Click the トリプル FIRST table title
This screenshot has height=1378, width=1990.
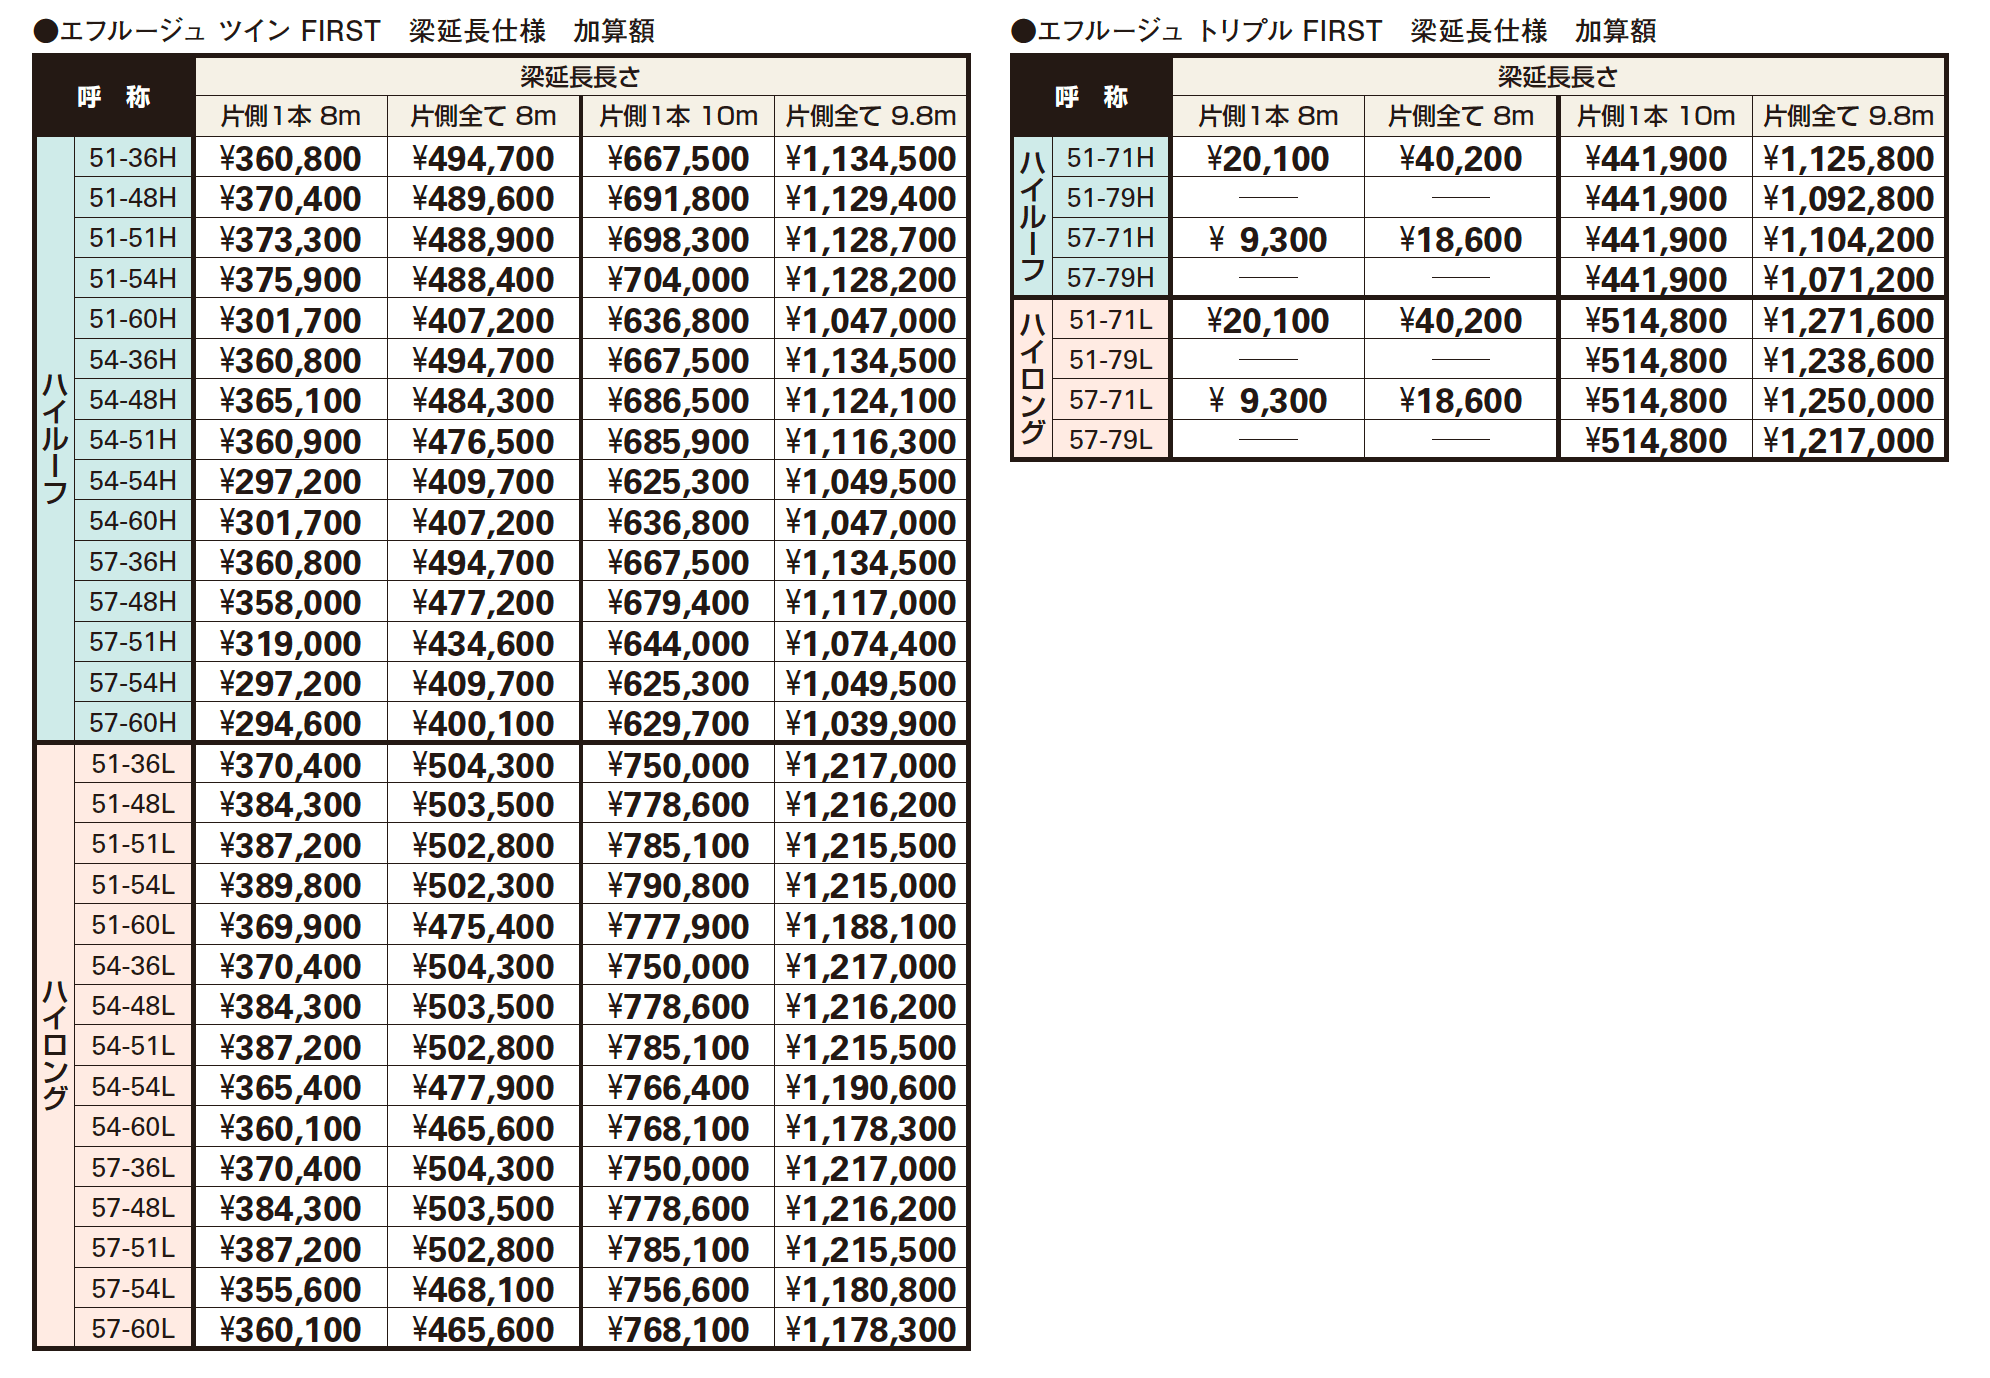(1333, 31)
